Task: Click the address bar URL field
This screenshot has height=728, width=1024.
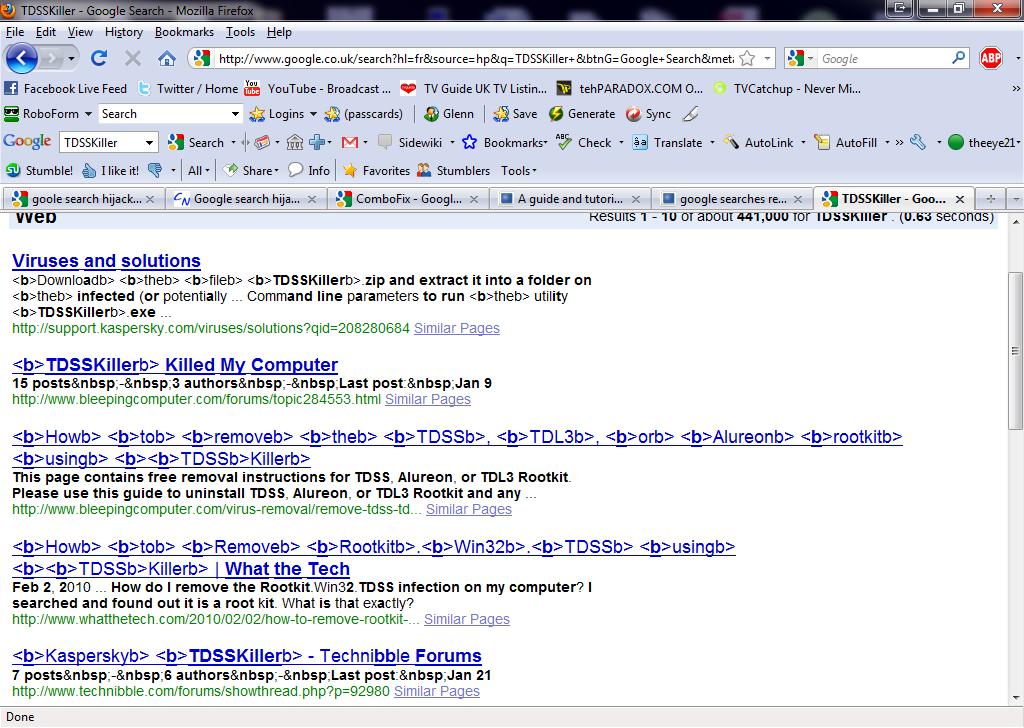Action: pos(475,58)
